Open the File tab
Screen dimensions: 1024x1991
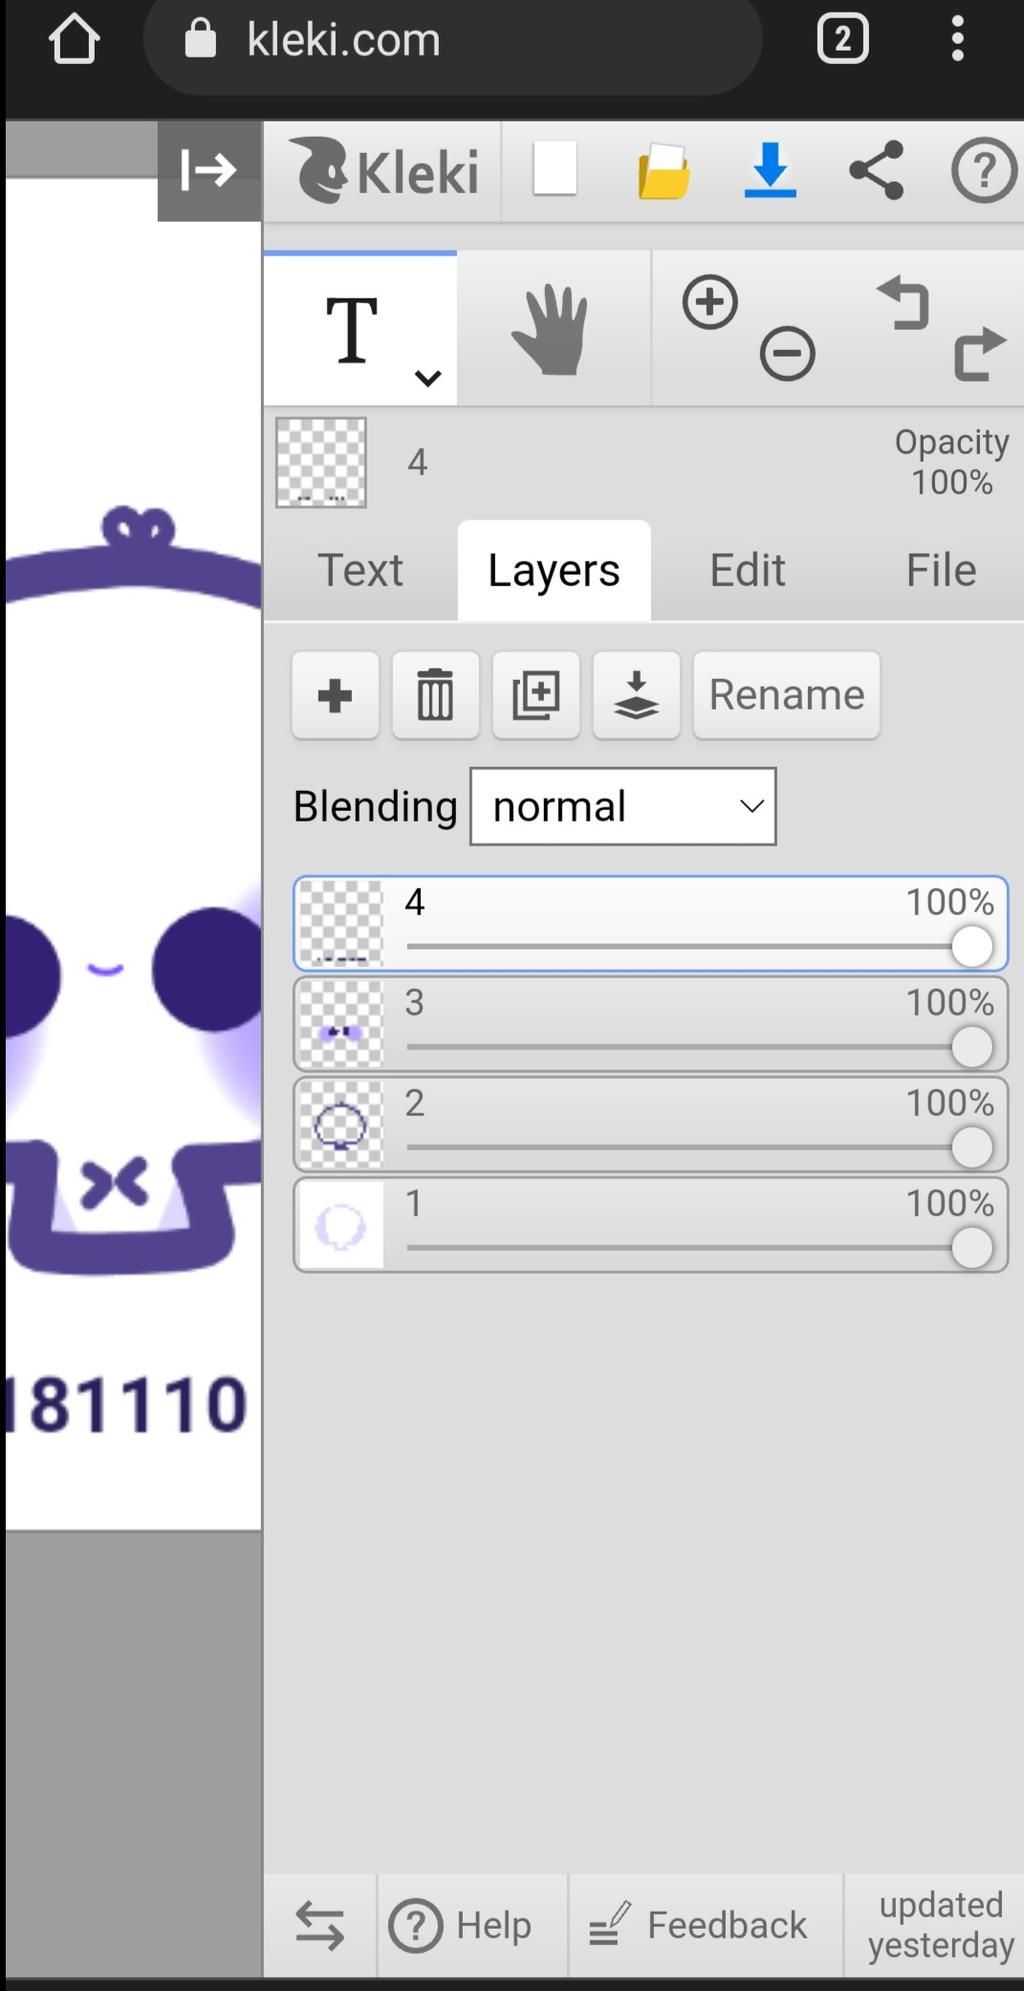[x=940, y=570]
